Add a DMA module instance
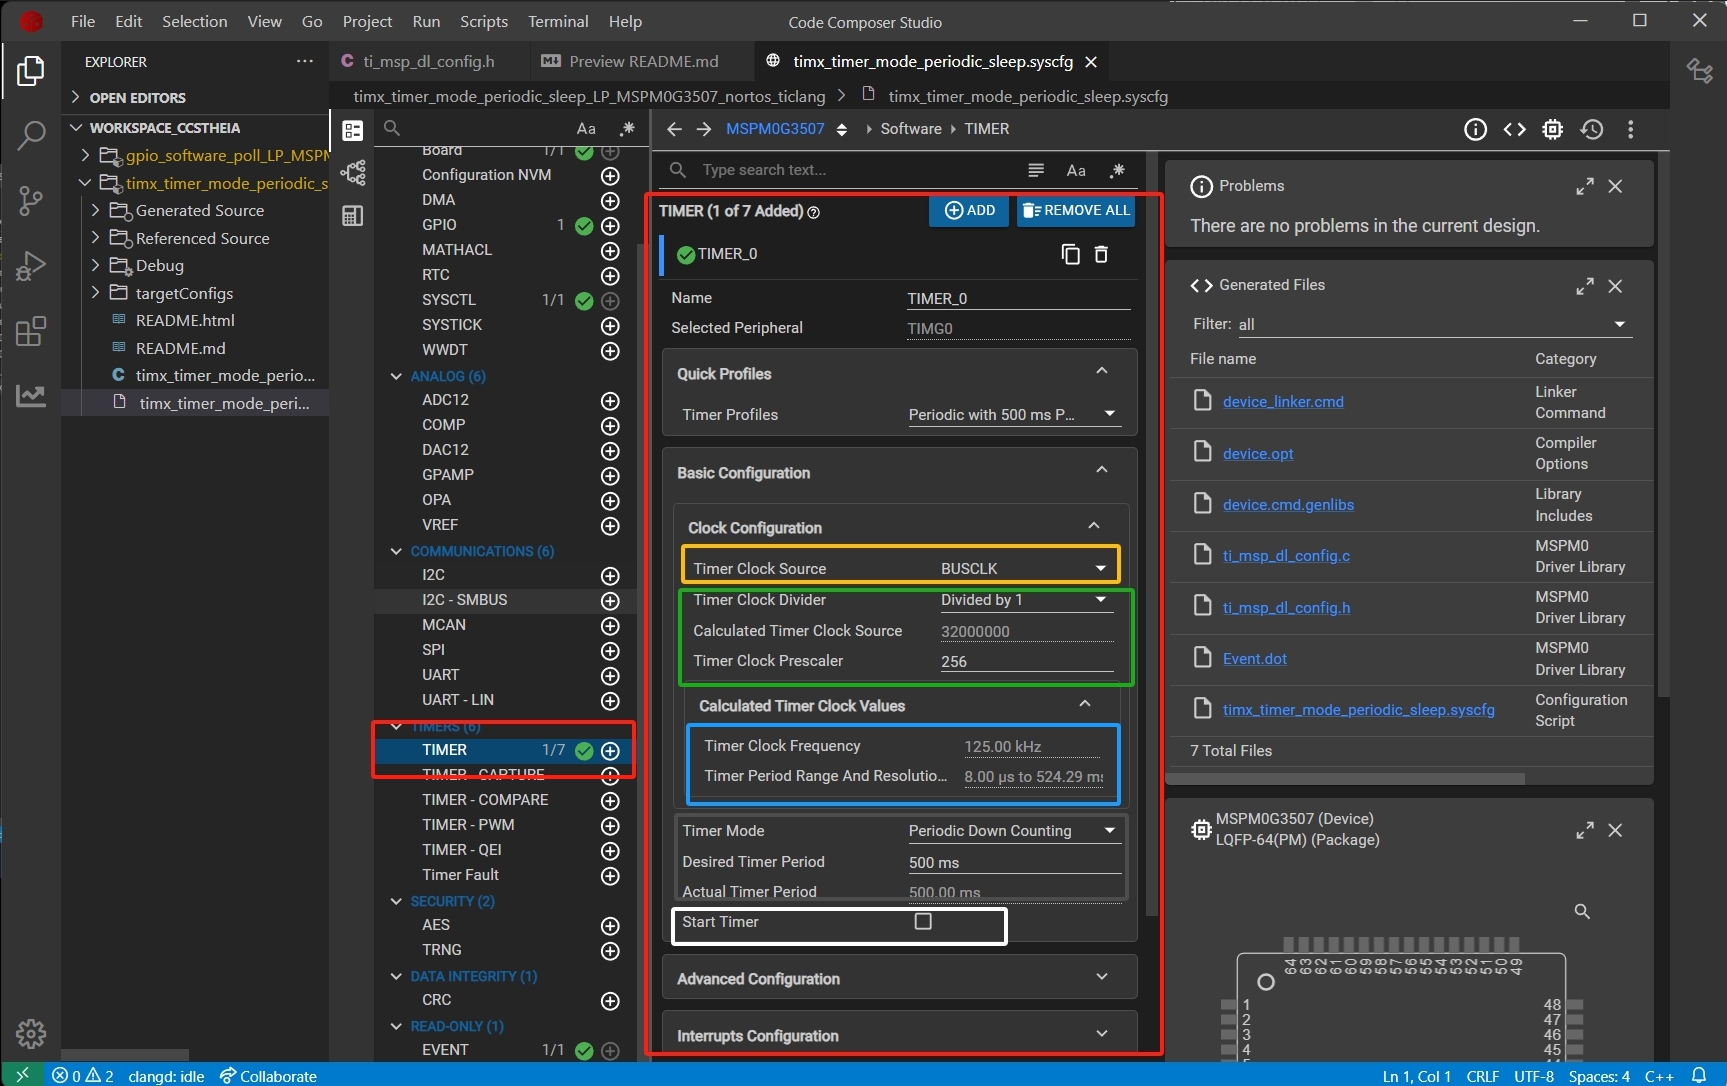Image resolution: width=1727 pixels, height=1086 pixels. 610,200
